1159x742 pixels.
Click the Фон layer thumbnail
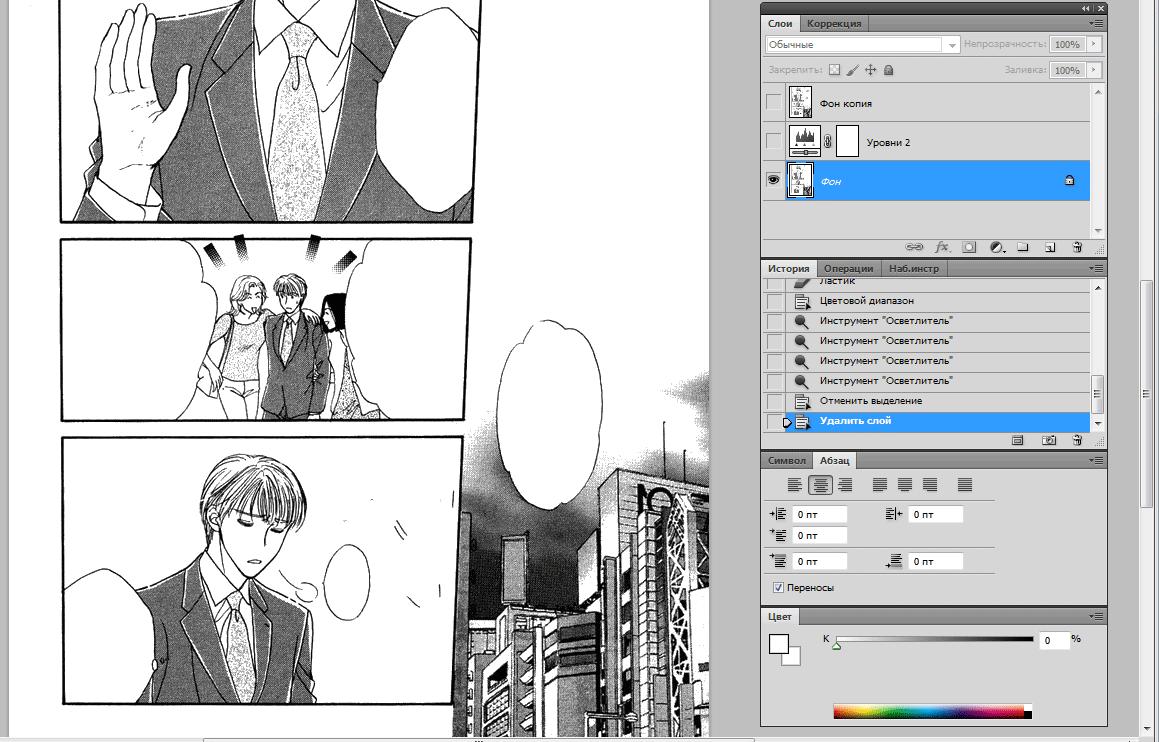pyautogui.click(x=801, y=180)
